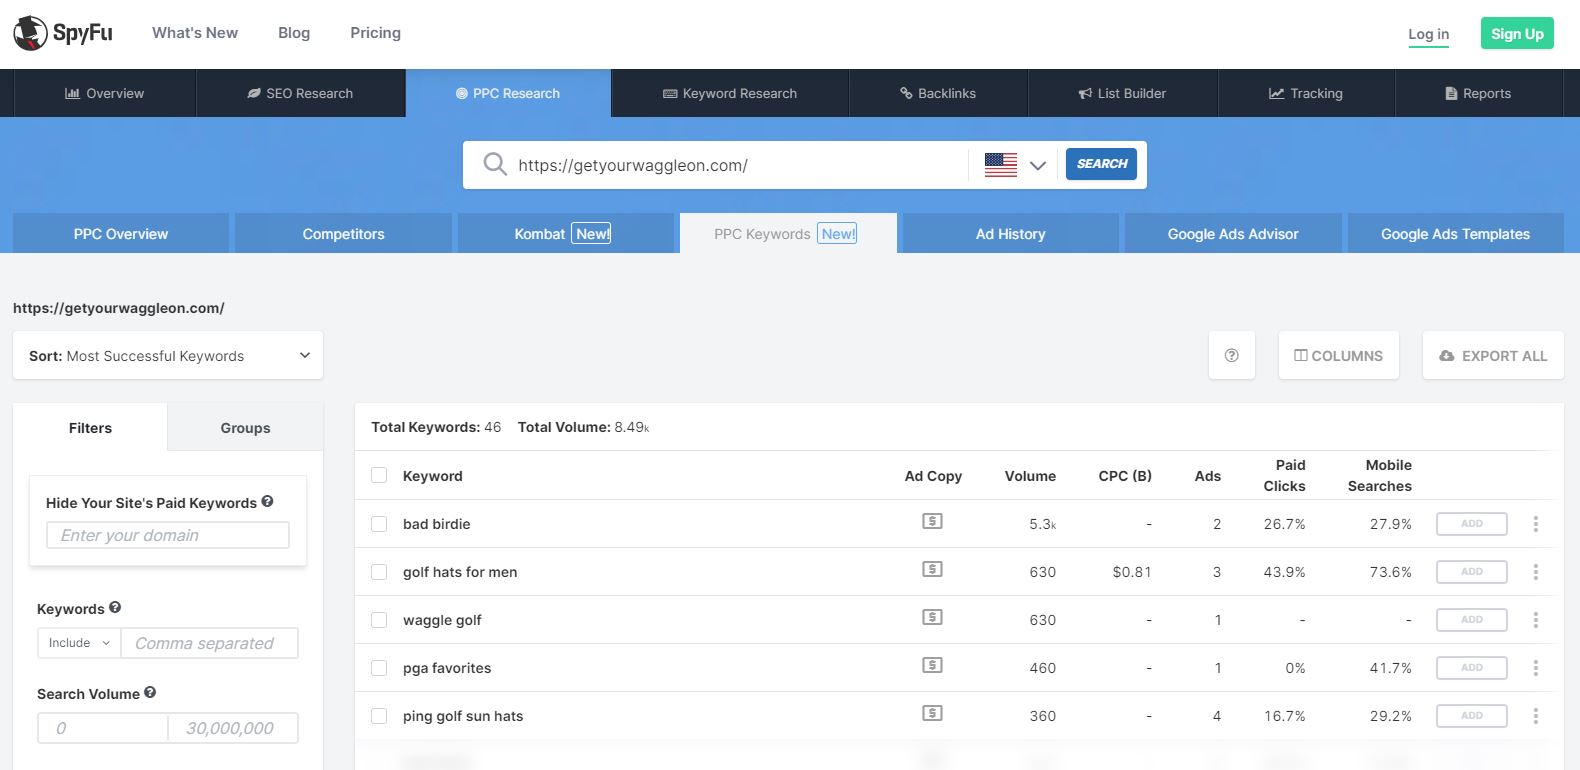Open ad copy for bad birdie
Viewport: 1580px width, 770px height.
pos(932,521)
